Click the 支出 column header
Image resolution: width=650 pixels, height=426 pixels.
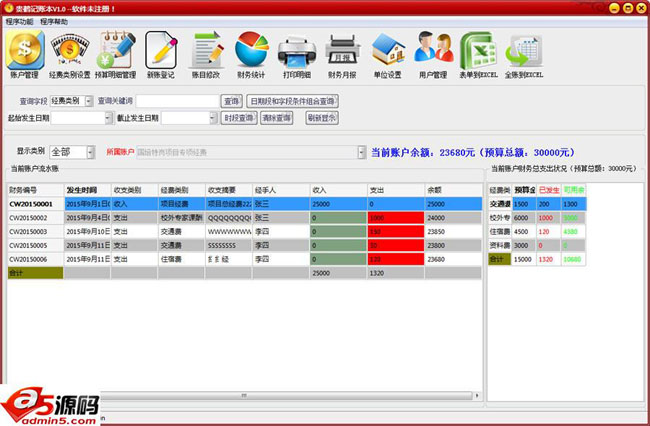click(396, 190)
